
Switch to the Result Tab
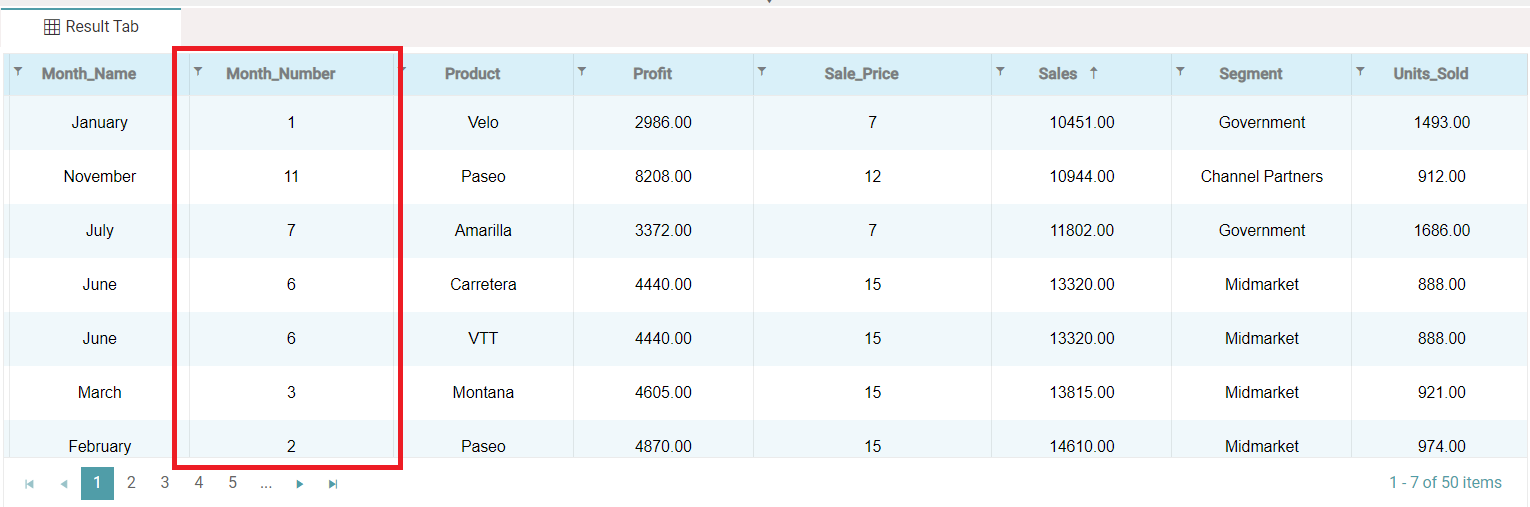91,27
